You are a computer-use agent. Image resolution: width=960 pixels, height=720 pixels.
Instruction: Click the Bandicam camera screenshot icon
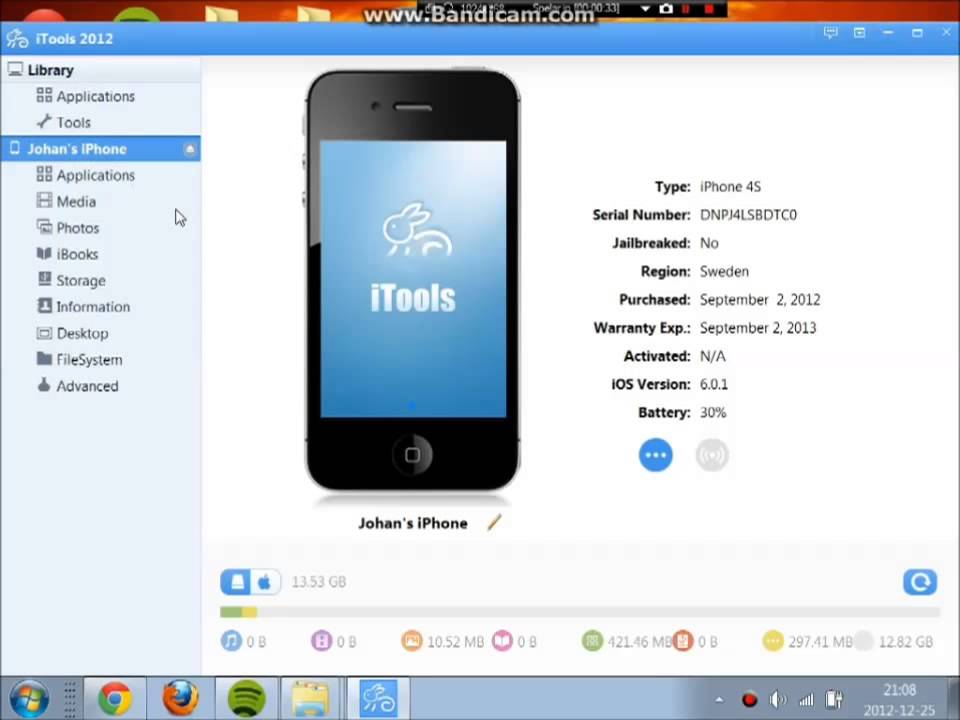coord(666,9)
